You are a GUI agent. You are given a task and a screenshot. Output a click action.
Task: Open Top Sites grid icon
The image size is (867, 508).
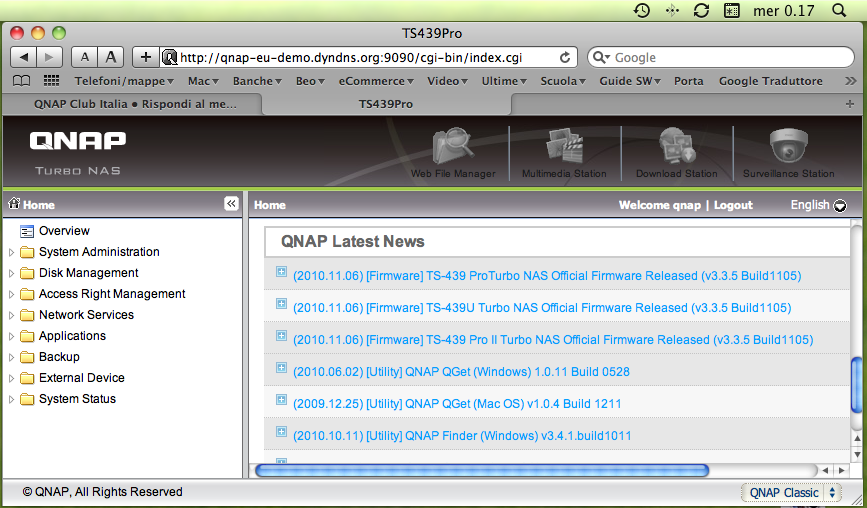51,81
